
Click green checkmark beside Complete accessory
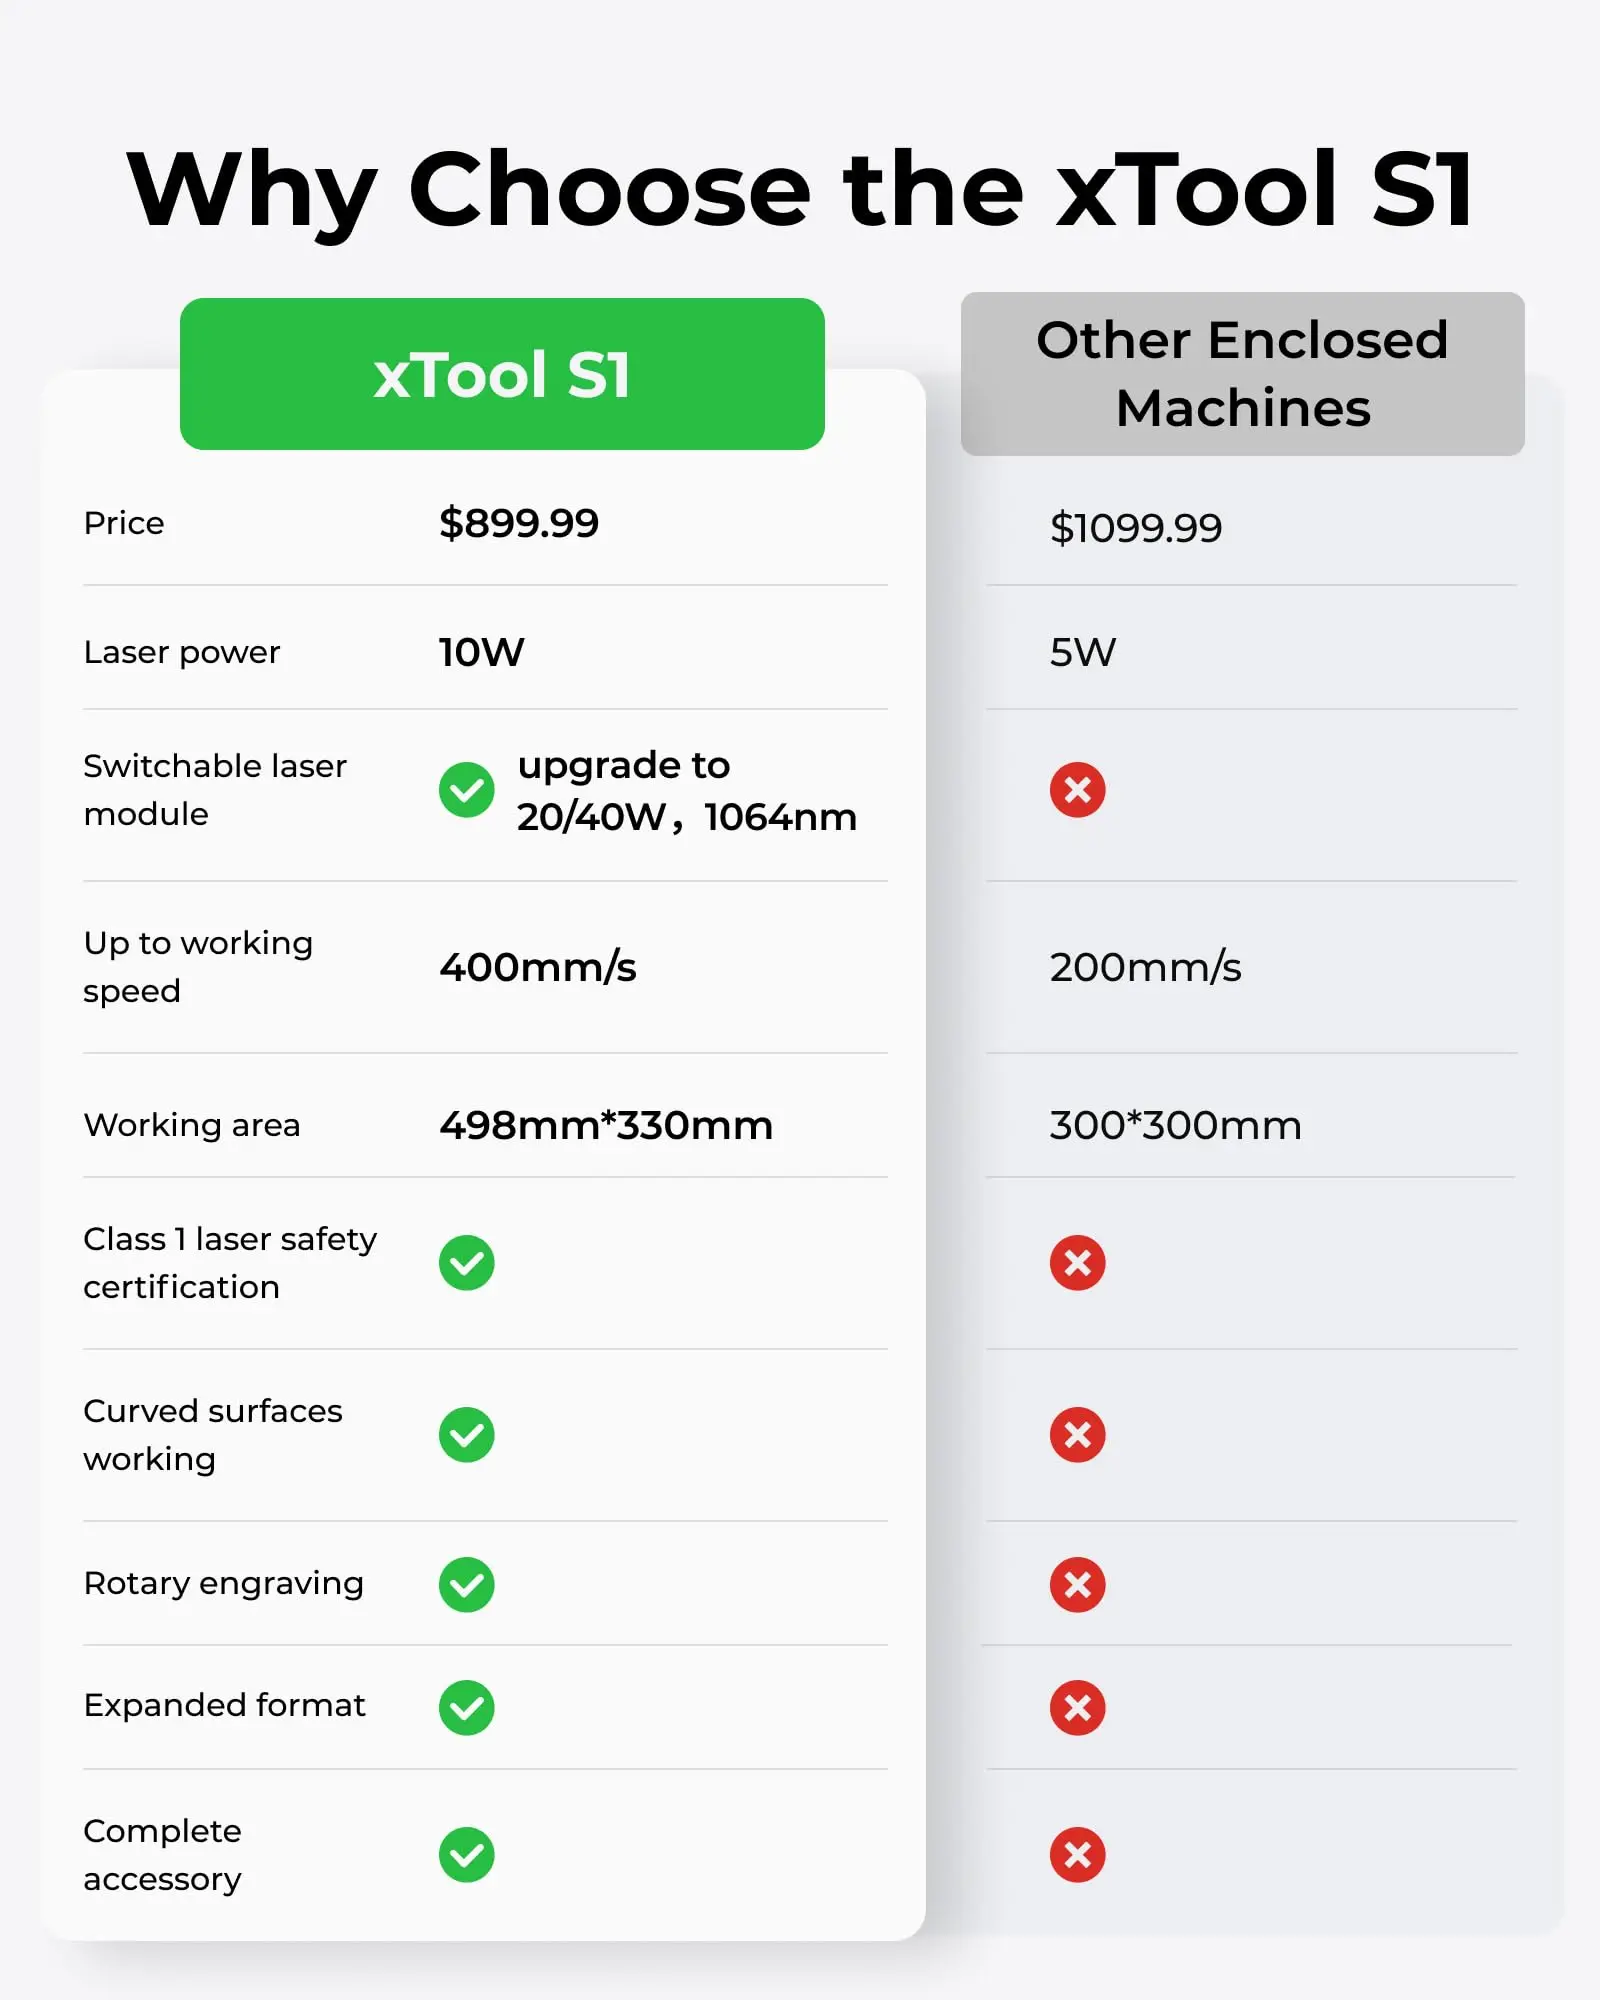pos(467,1855)
